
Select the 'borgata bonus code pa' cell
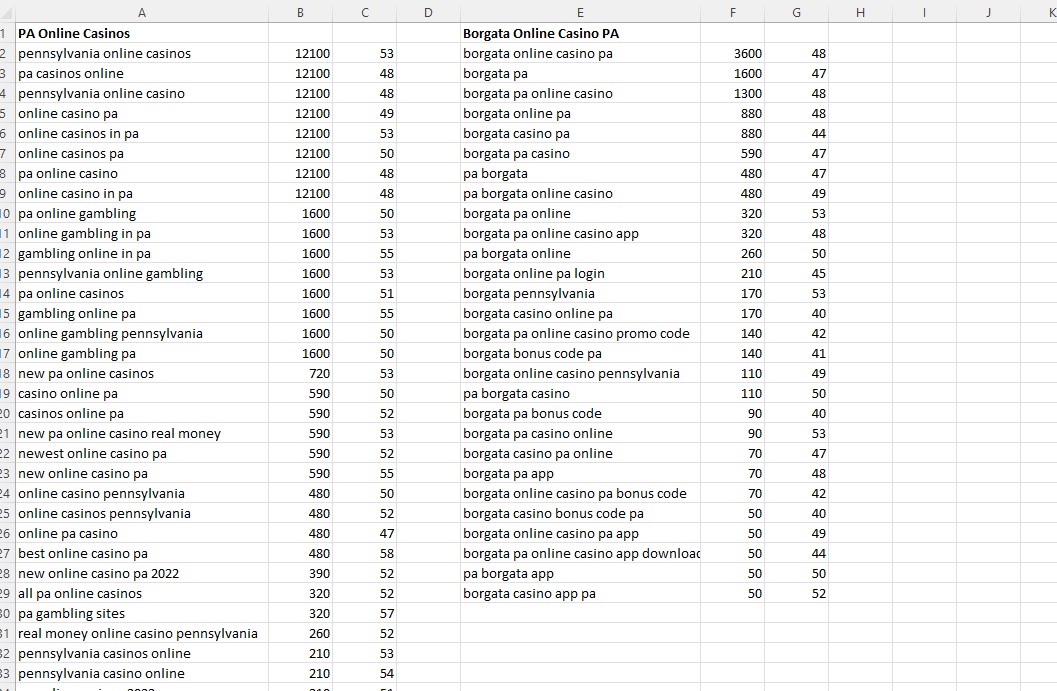[580, 354]
